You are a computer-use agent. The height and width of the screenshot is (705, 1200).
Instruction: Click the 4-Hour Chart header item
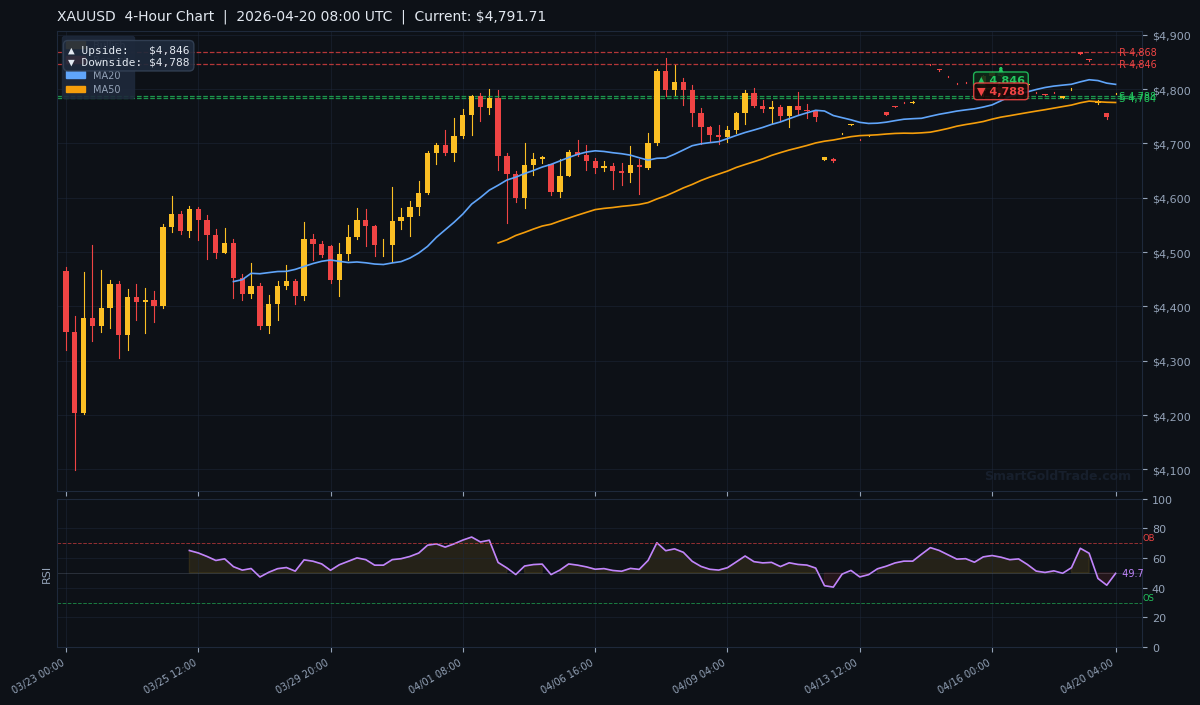coord(166,15)
